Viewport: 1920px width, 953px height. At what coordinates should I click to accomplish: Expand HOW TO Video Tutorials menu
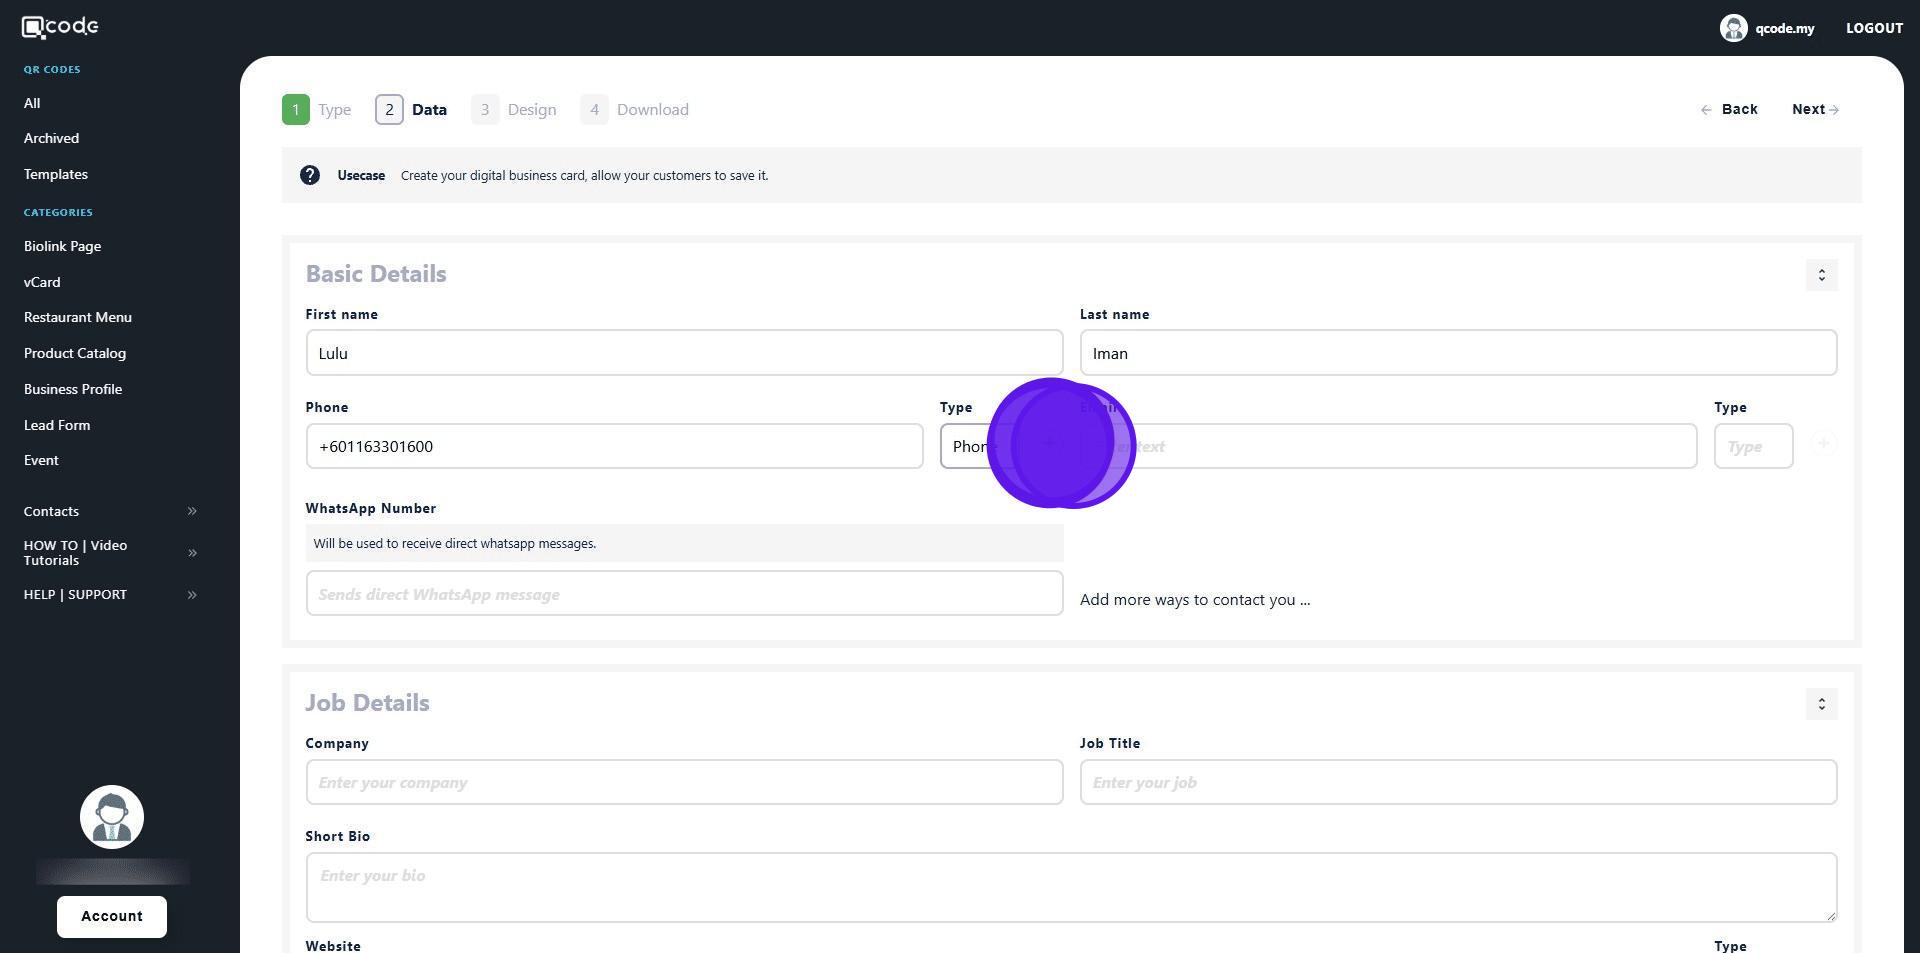click(192, 553)
